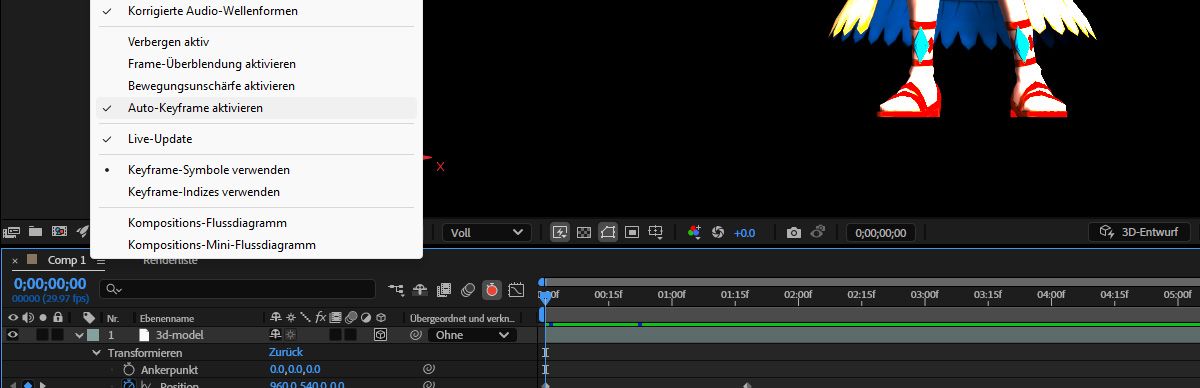Select Keyframe-Indizes verwenden option
The width and height of the screenshot is (1200, 388).
(x=256, y=192)
